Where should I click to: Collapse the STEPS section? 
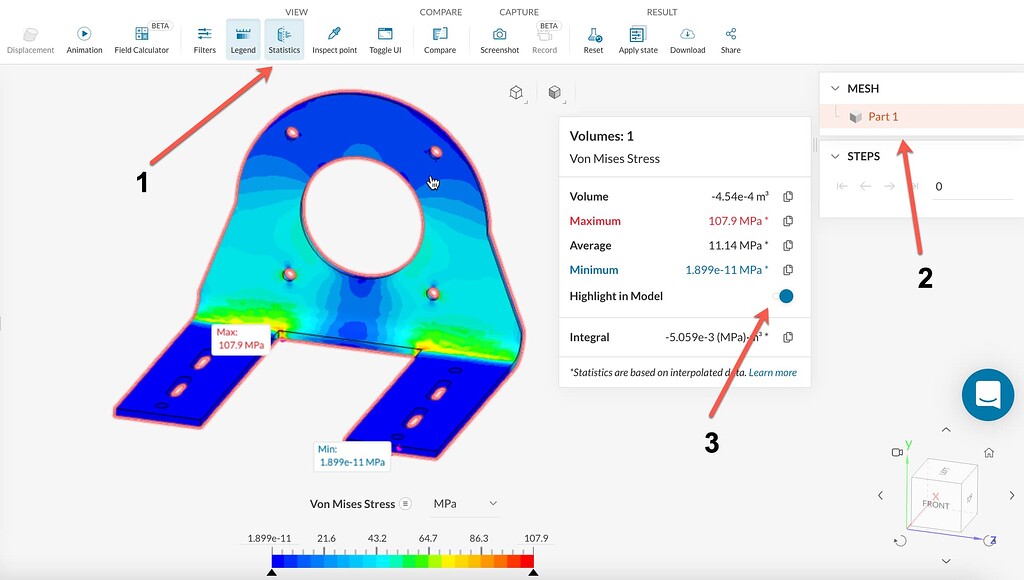pos(835,156)
